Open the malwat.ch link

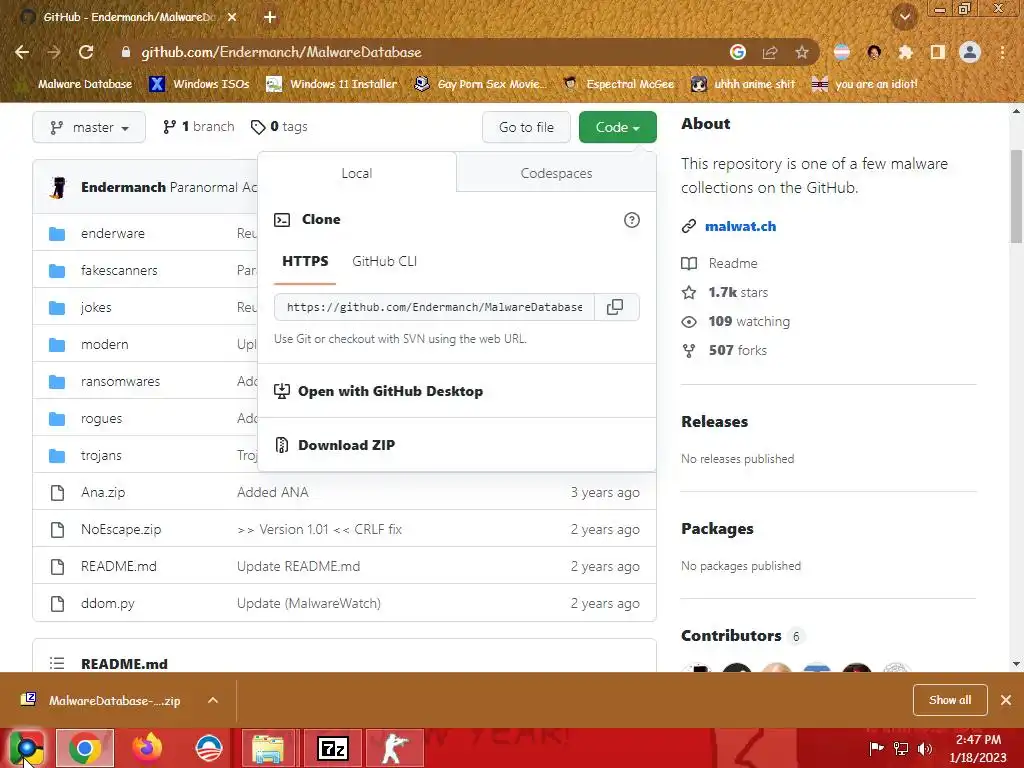(741, 226)
